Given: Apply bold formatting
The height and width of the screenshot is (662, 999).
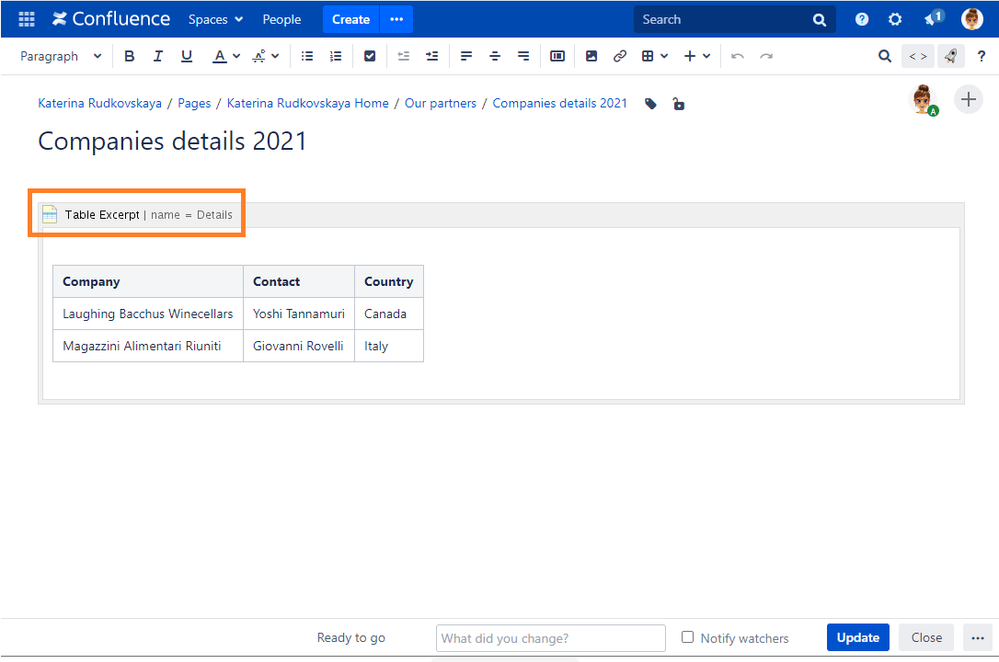Looking at the screenshot, I should click(x=129, y=56).
